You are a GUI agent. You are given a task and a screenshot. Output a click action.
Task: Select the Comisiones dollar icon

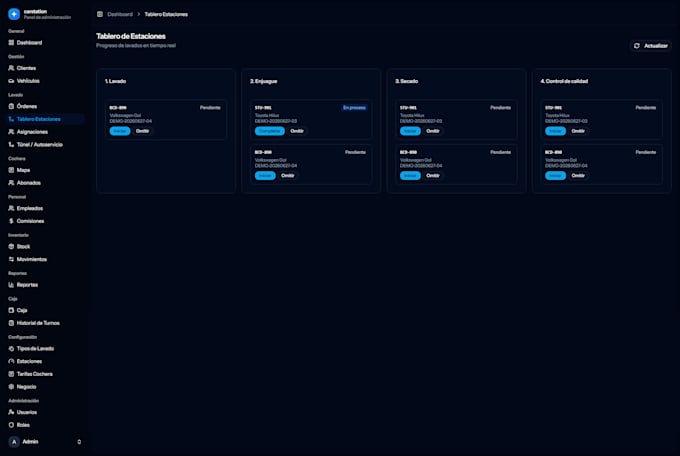11,221
